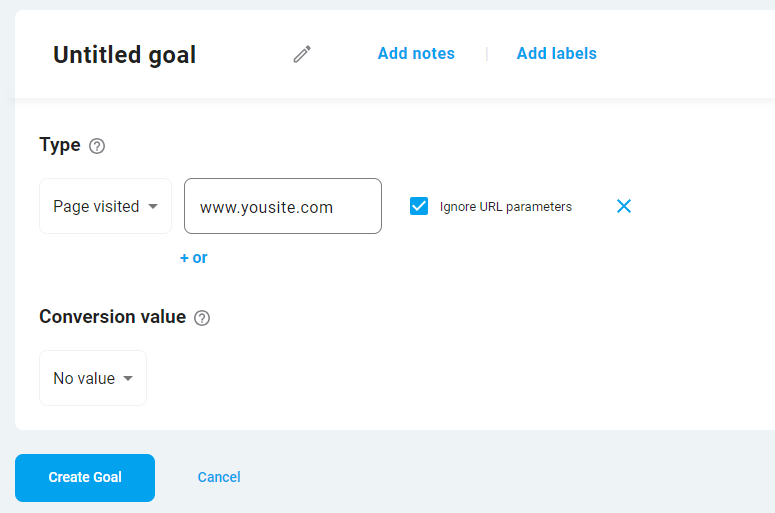Viewport: 775px width, 513px height.
Task: Focus the www.yousite.com URL input field
Action: coord(283,206)
